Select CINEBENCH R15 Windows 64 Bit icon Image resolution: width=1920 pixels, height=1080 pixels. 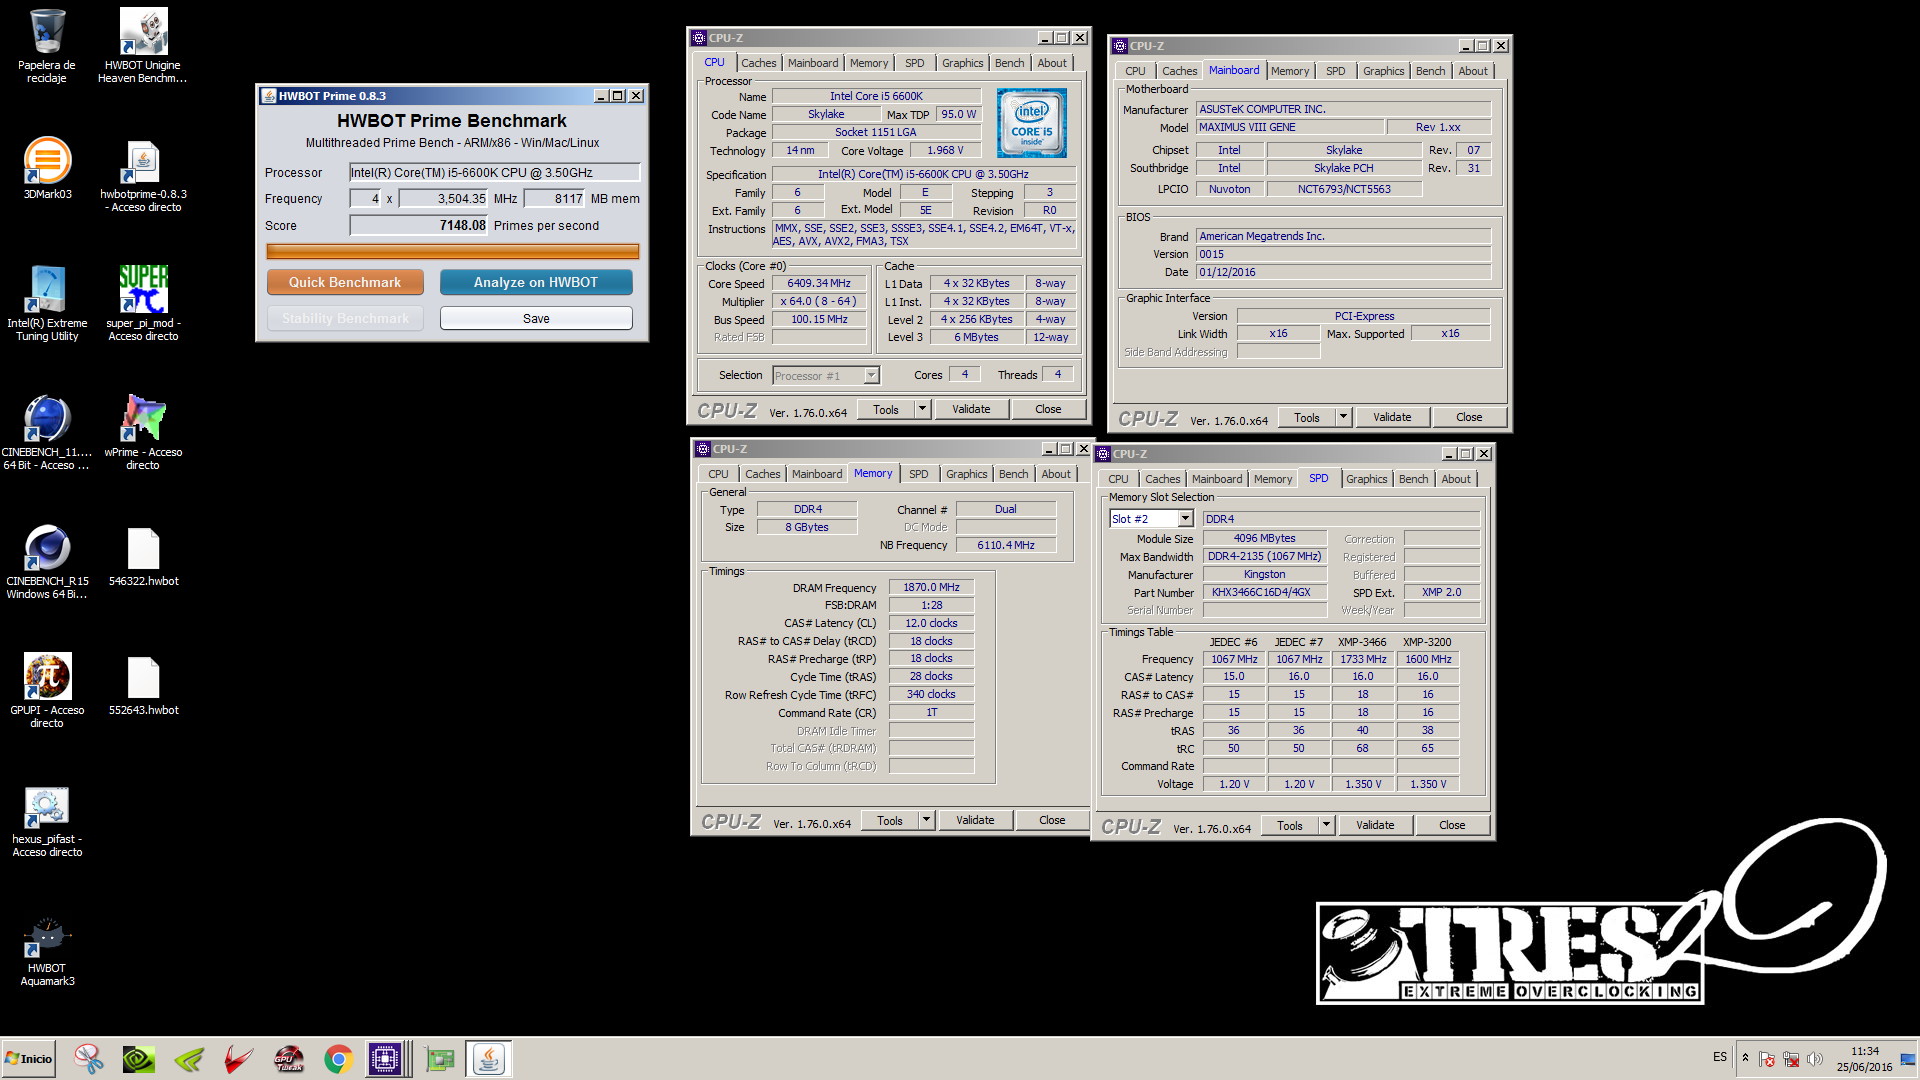(x=47, y=561)
